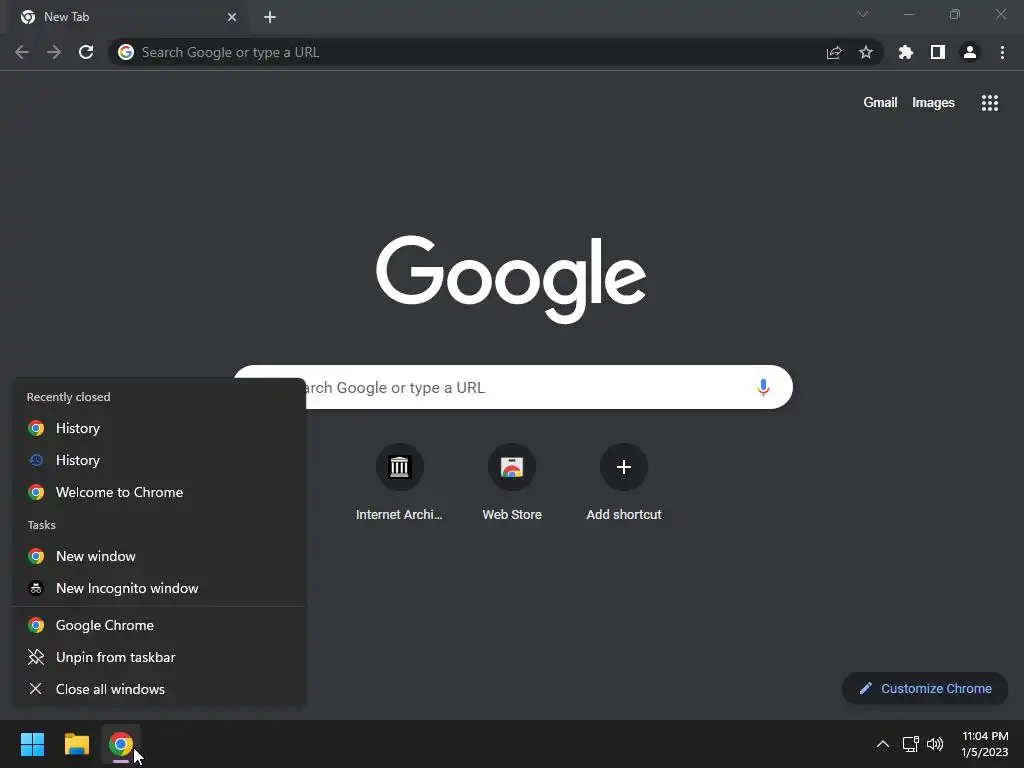
Task: Open the profile avatar icon
Action: click(970, 52)
